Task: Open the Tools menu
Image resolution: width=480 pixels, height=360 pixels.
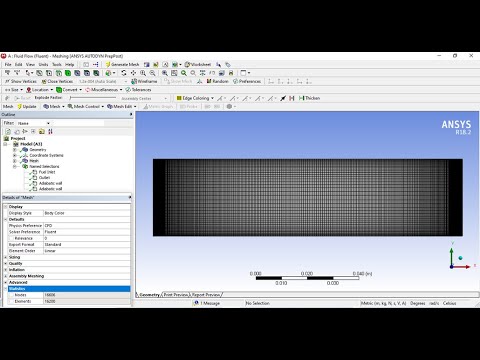Action: coord(57,64)
